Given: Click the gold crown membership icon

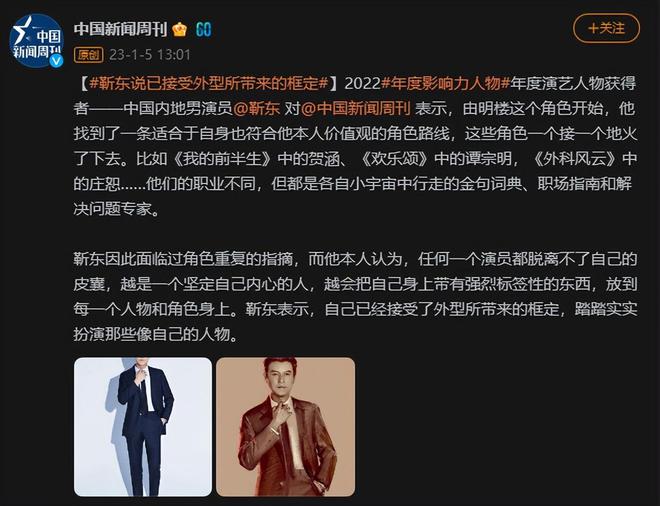Looking at the screenshot, I should pos(180,29).
